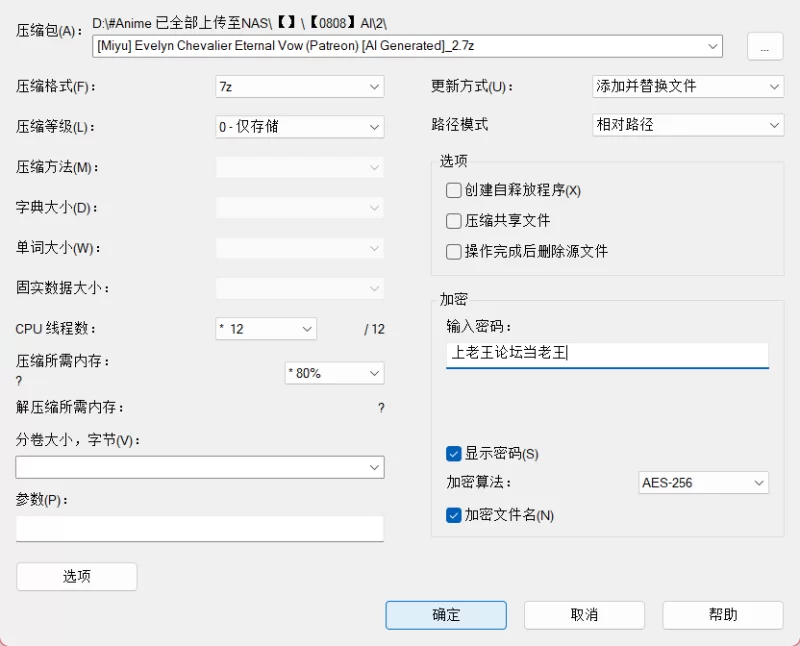Viewport: 800px width, 646px height.
Task: Open the 压缩等级 "0 - 仅存储" dropdown
Action: click(299, 127)
